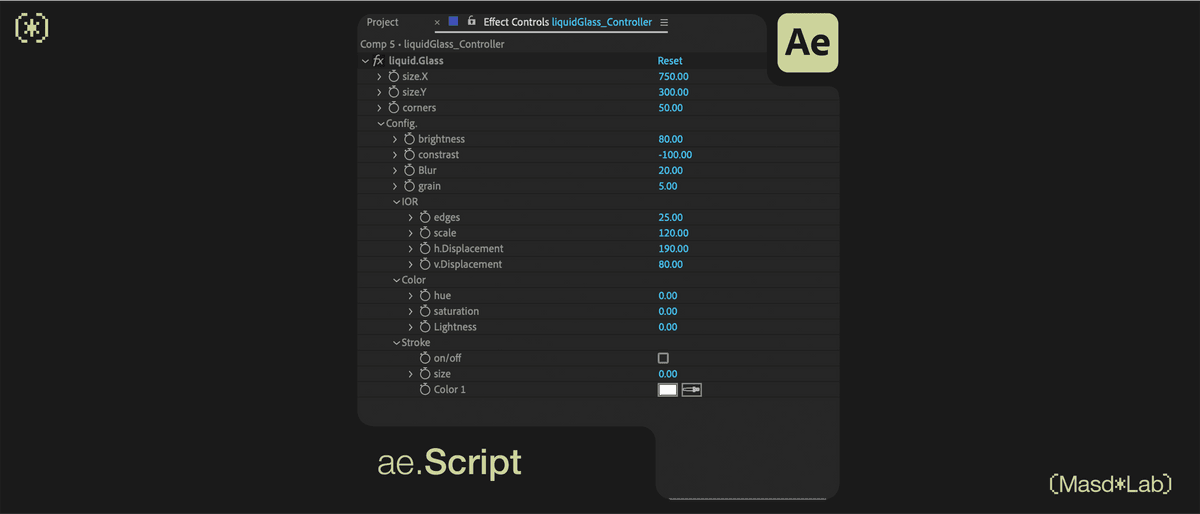Screen dimensions: 1200x514
Task: Click the h.Displacement stopwatch icon
Action: click(425, 249)
